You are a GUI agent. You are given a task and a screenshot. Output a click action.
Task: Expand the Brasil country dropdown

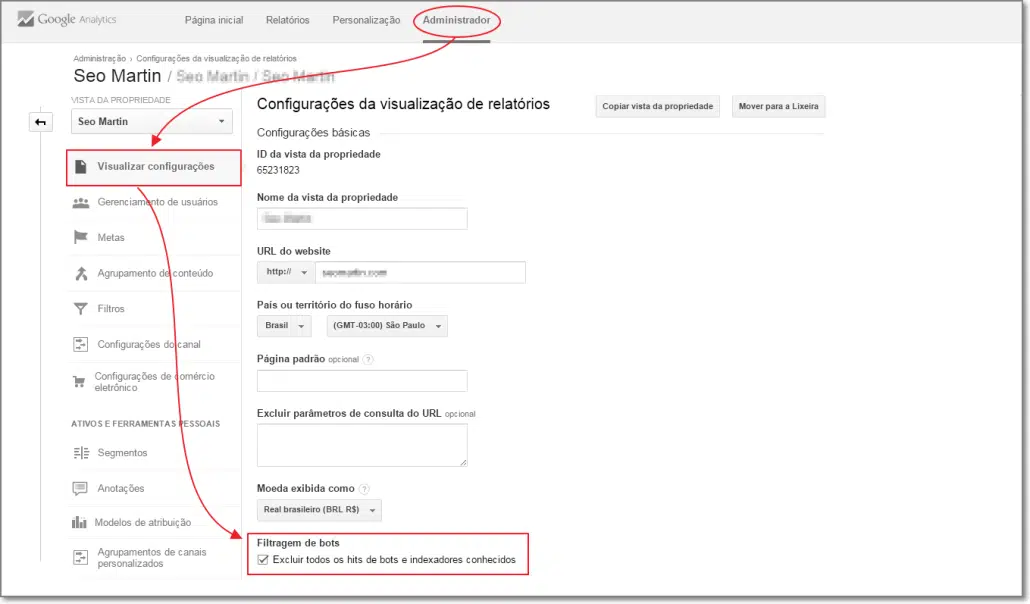point(284,326)
